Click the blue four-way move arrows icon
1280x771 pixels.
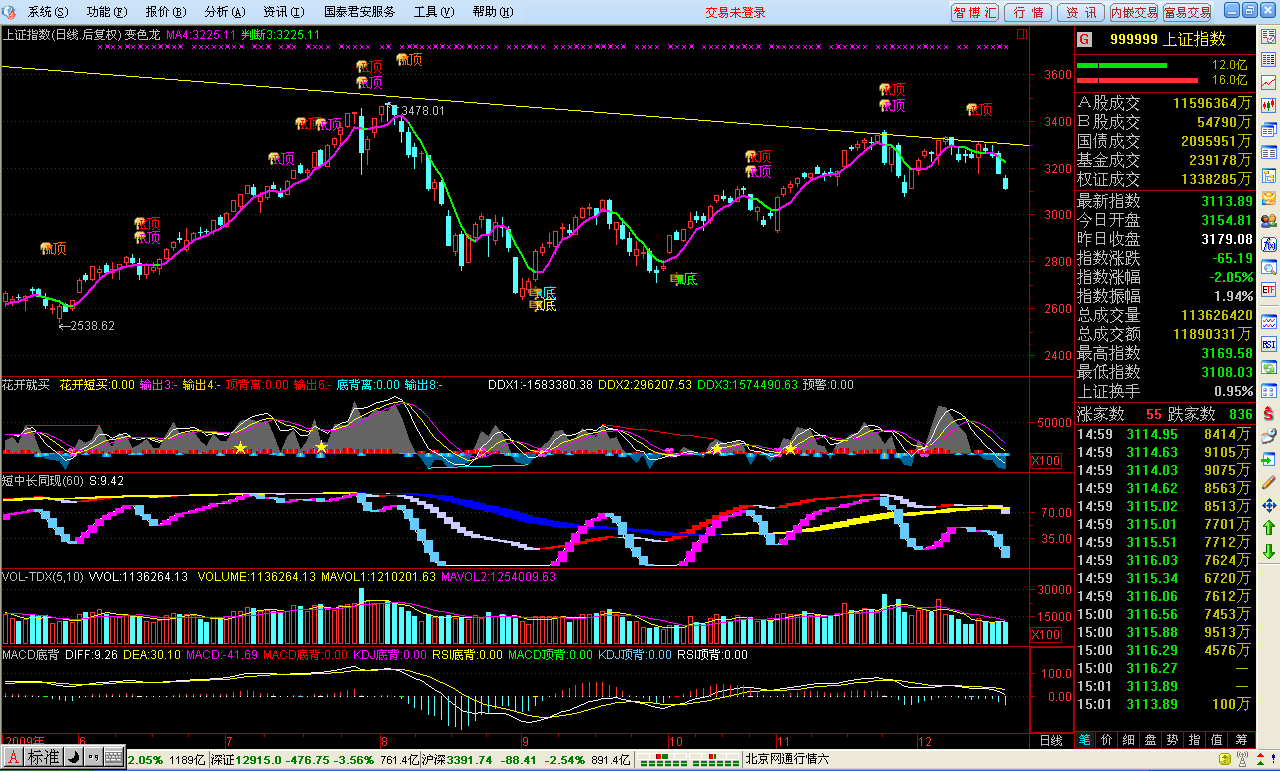pos(1268,505)
